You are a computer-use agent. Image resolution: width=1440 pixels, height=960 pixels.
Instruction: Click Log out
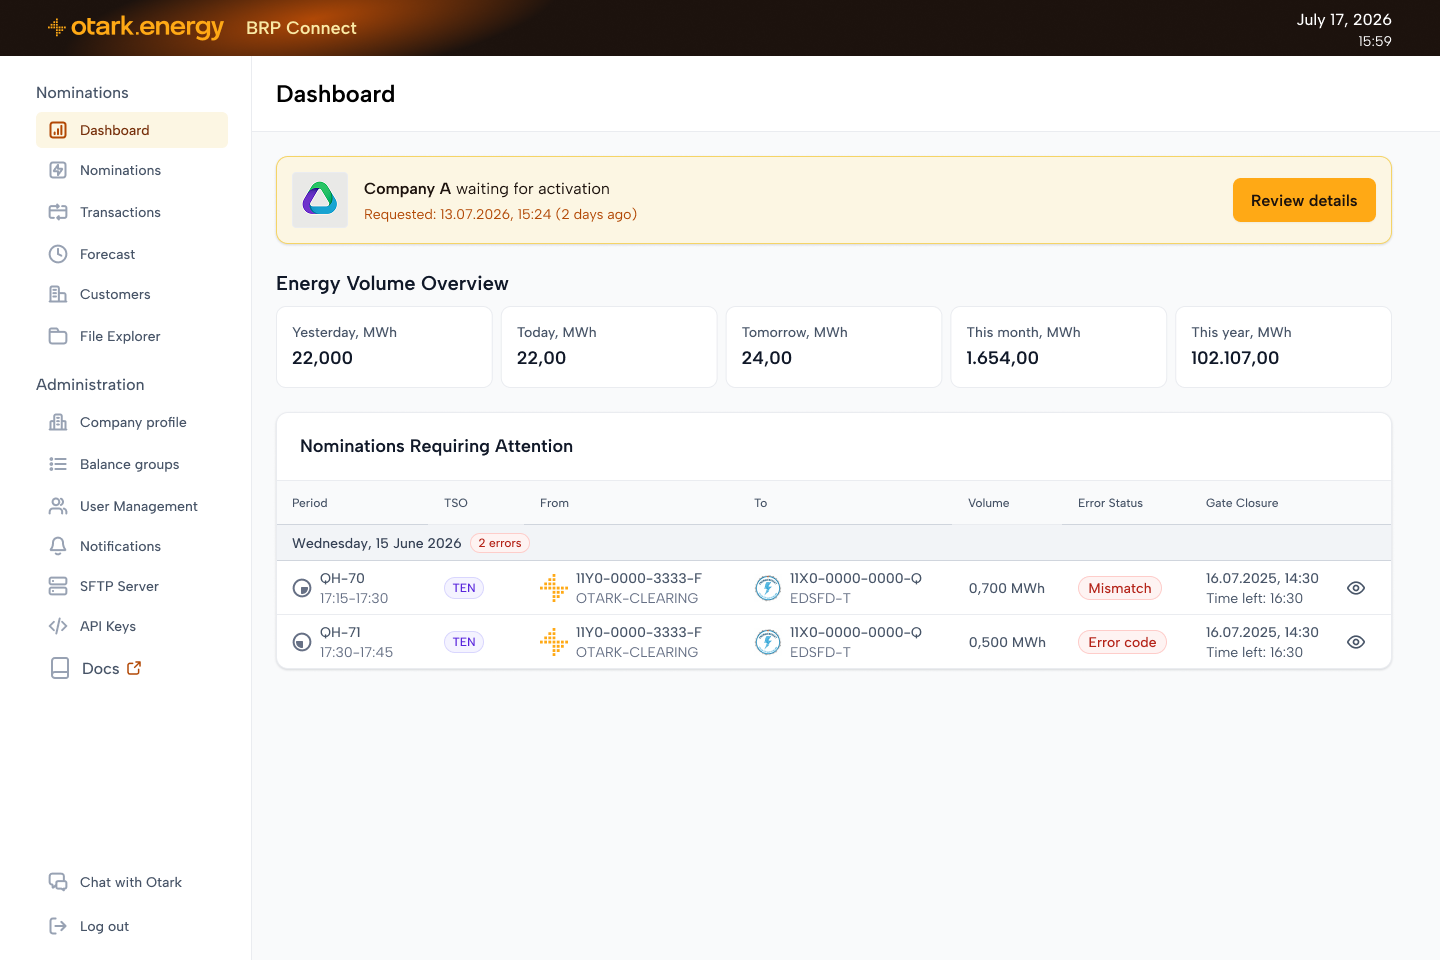click(x=132, y=926)
